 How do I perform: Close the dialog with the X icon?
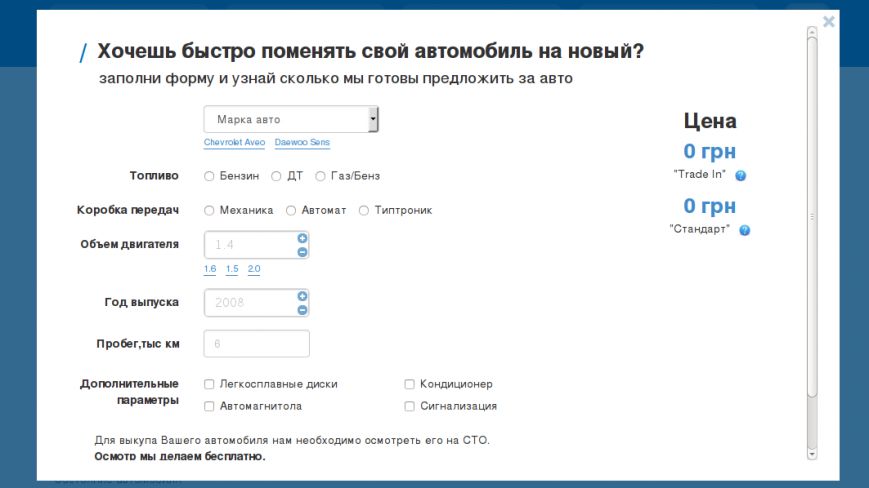pyautogui.click(x=829, y=22)
